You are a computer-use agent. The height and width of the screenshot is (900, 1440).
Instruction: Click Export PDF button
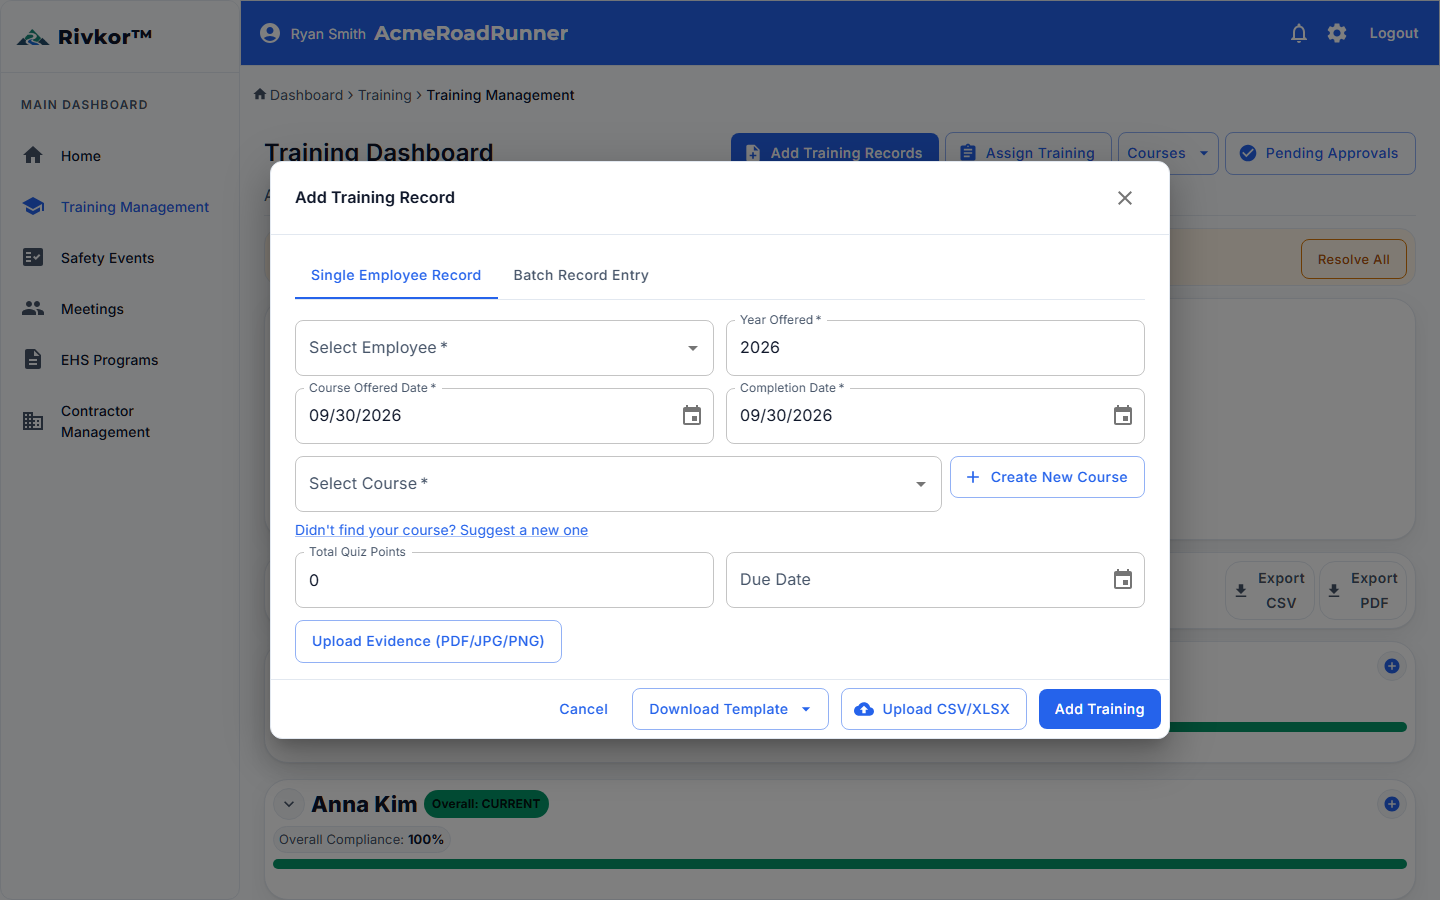click(x=1363, y=590)
